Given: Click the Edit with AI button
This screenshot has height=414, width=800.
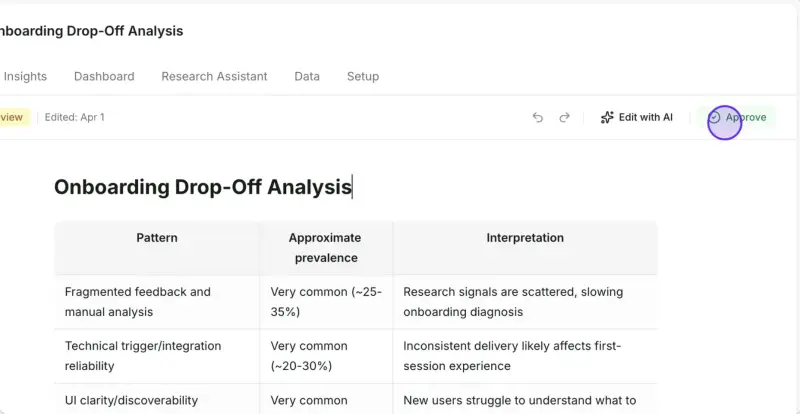Looking at the screenshot, I should click(x=637, y=117).
